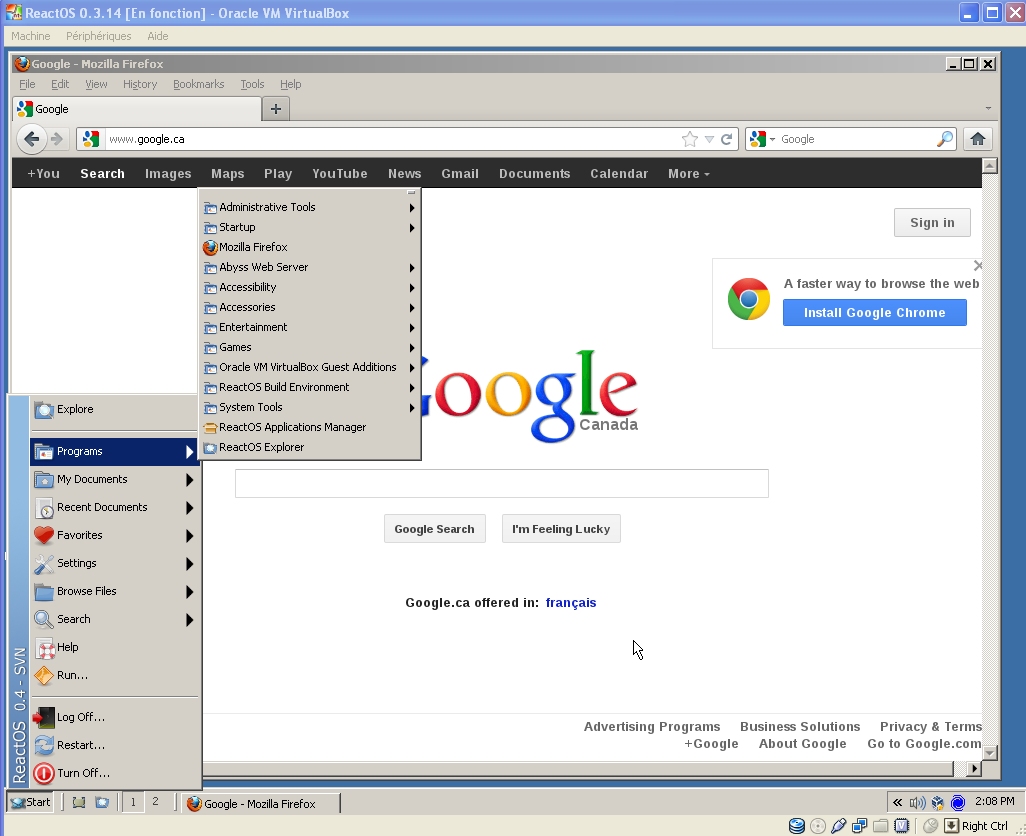Click the VirtualBox shared folders status icon
1026x836 pixels.
(880, 826)
